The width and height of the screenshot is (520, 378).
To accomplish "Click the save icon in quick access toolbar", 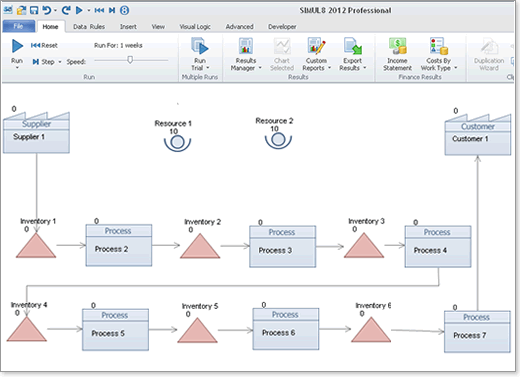I will [x=34, y=10].
